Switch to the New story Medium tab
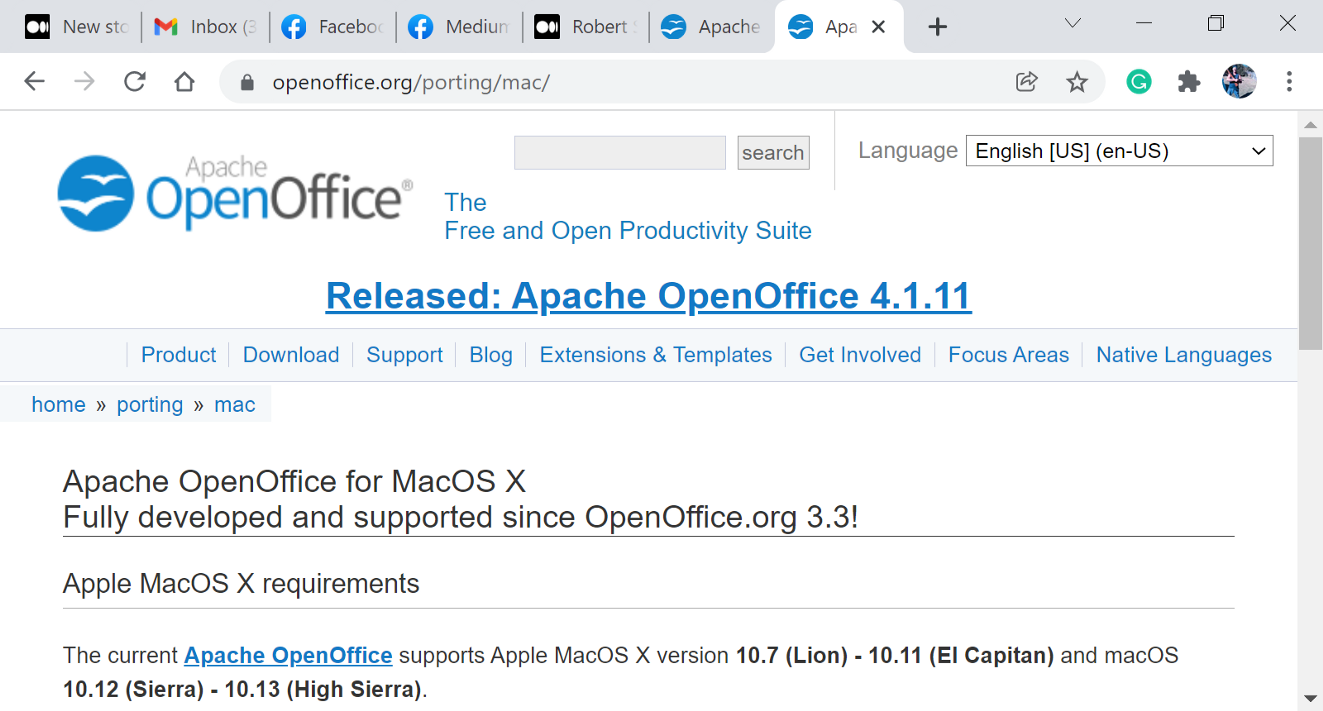 click(x=78, y=27)
